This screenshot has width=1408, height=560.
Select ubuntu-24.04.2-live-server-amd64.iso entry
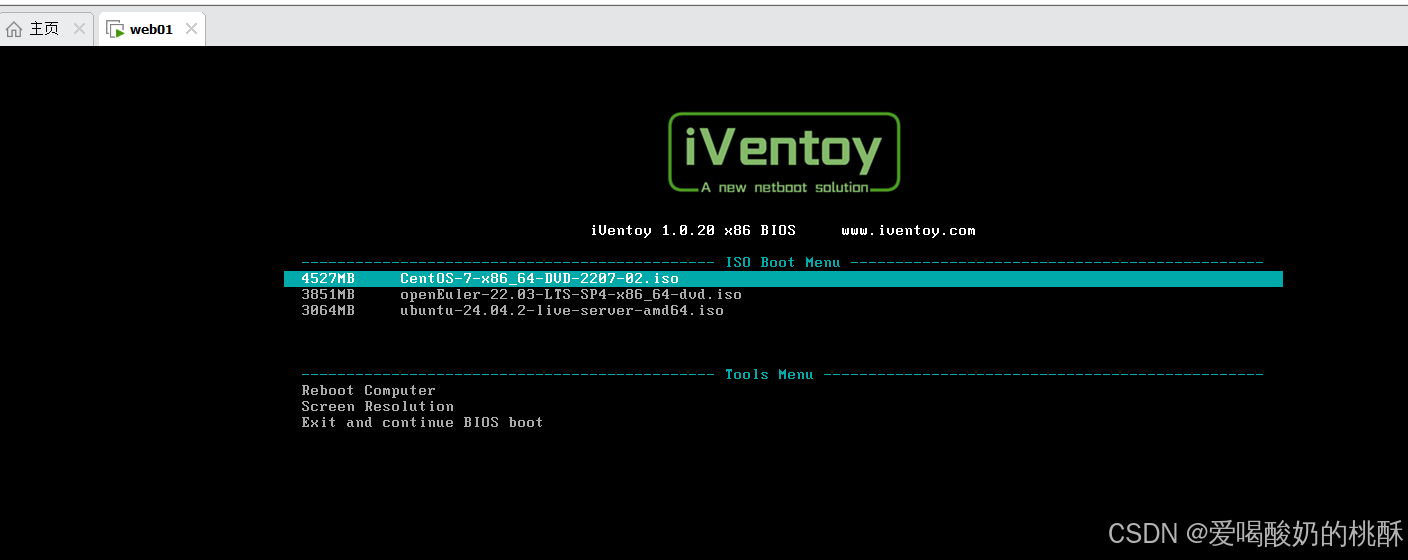coord(562,311)
